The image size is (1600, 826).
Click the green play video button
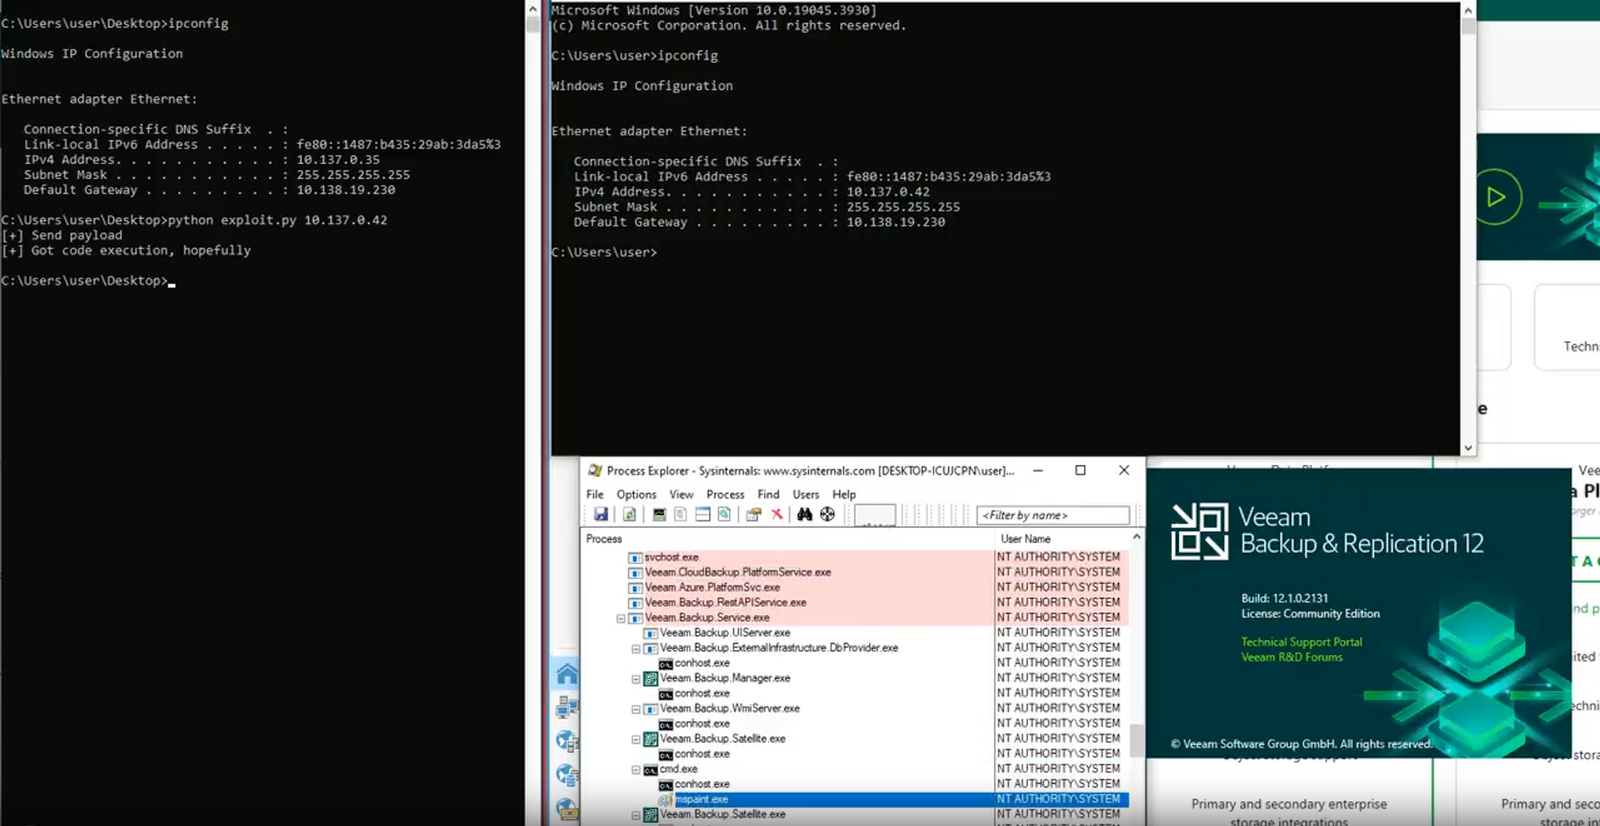[x=1495, y=197]
